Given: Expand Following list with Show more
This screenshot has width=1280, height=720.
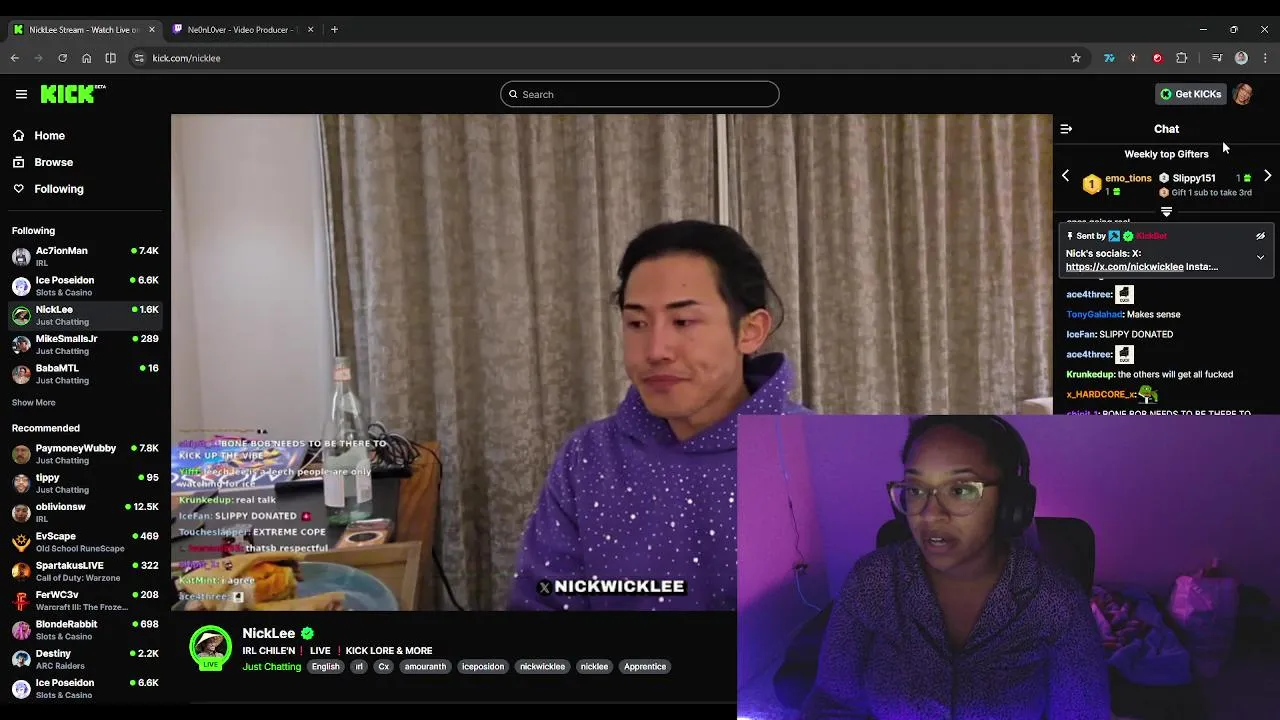Looking at the screenshot, I should pyautogui.click(x=33, y=402).
